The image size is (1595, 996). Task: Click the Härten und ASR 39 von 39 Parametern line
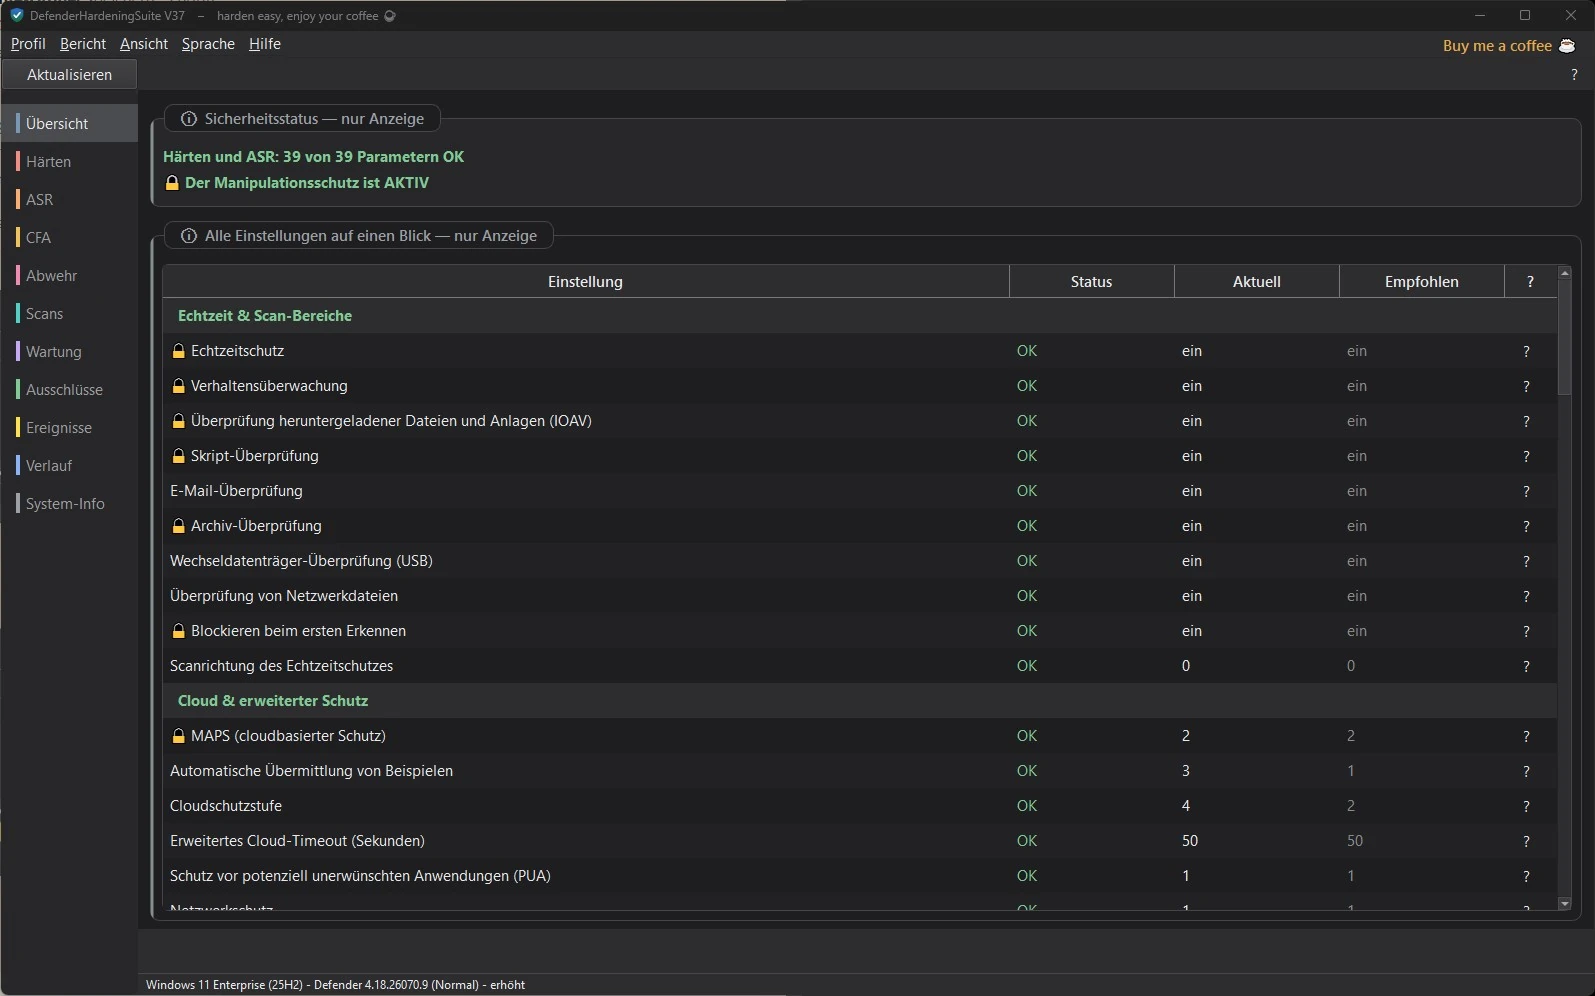[313, 157]
